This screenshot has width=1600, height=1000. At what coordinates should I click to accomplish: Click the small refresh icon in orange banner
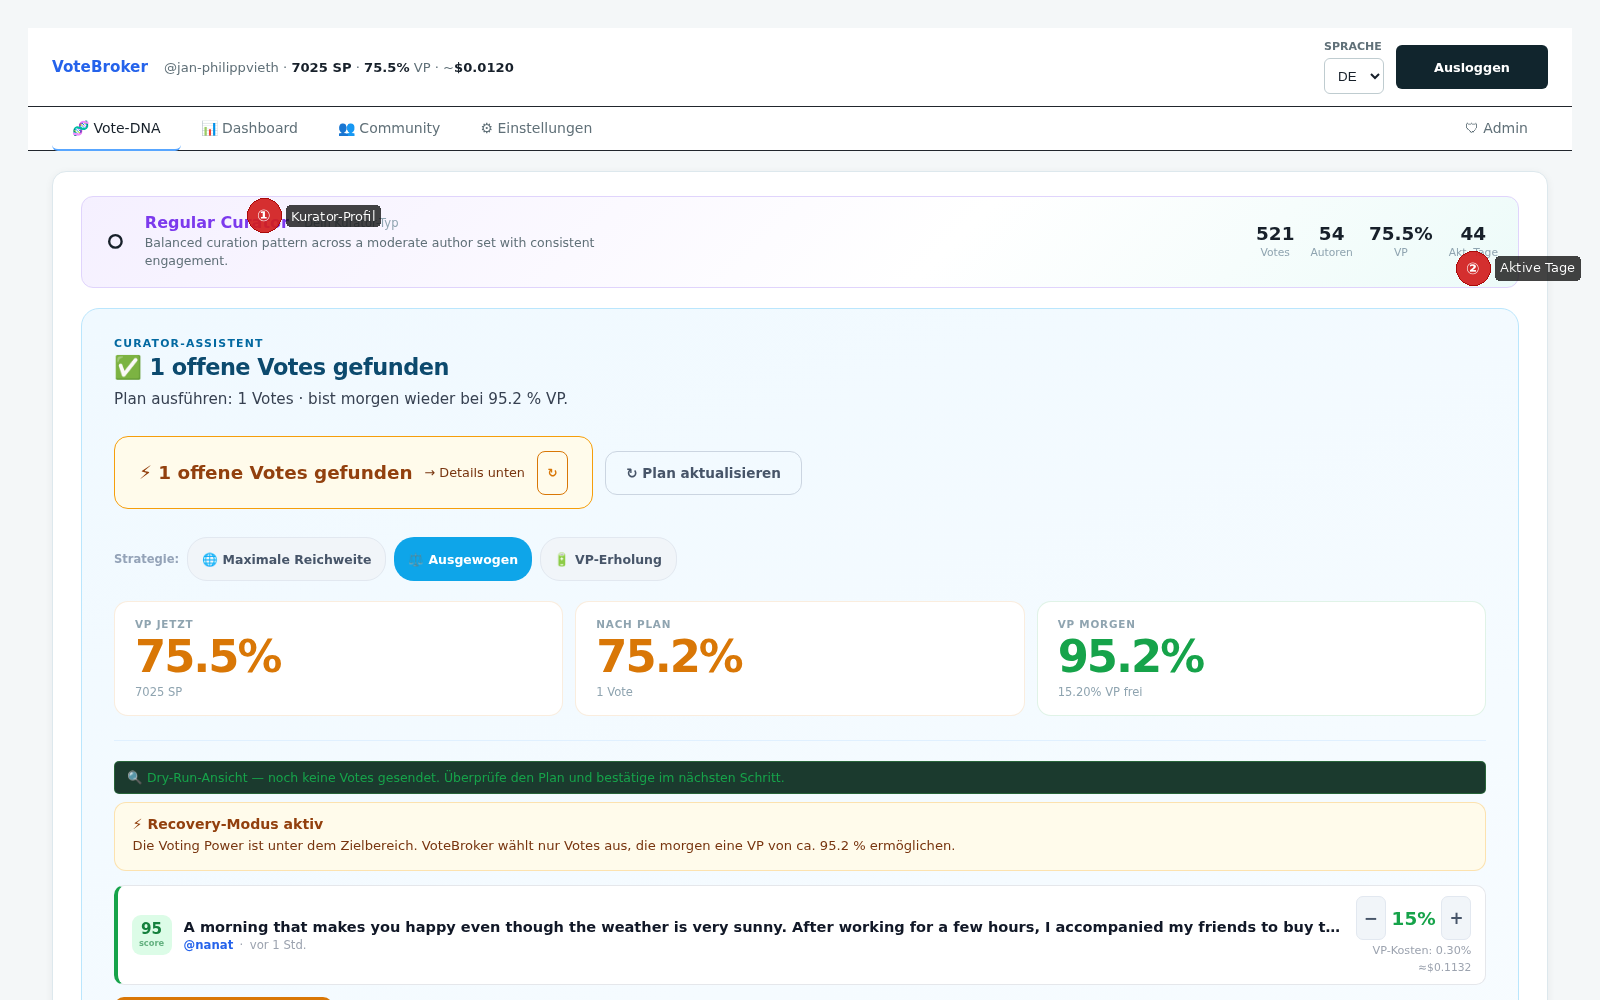click(552, 473)
